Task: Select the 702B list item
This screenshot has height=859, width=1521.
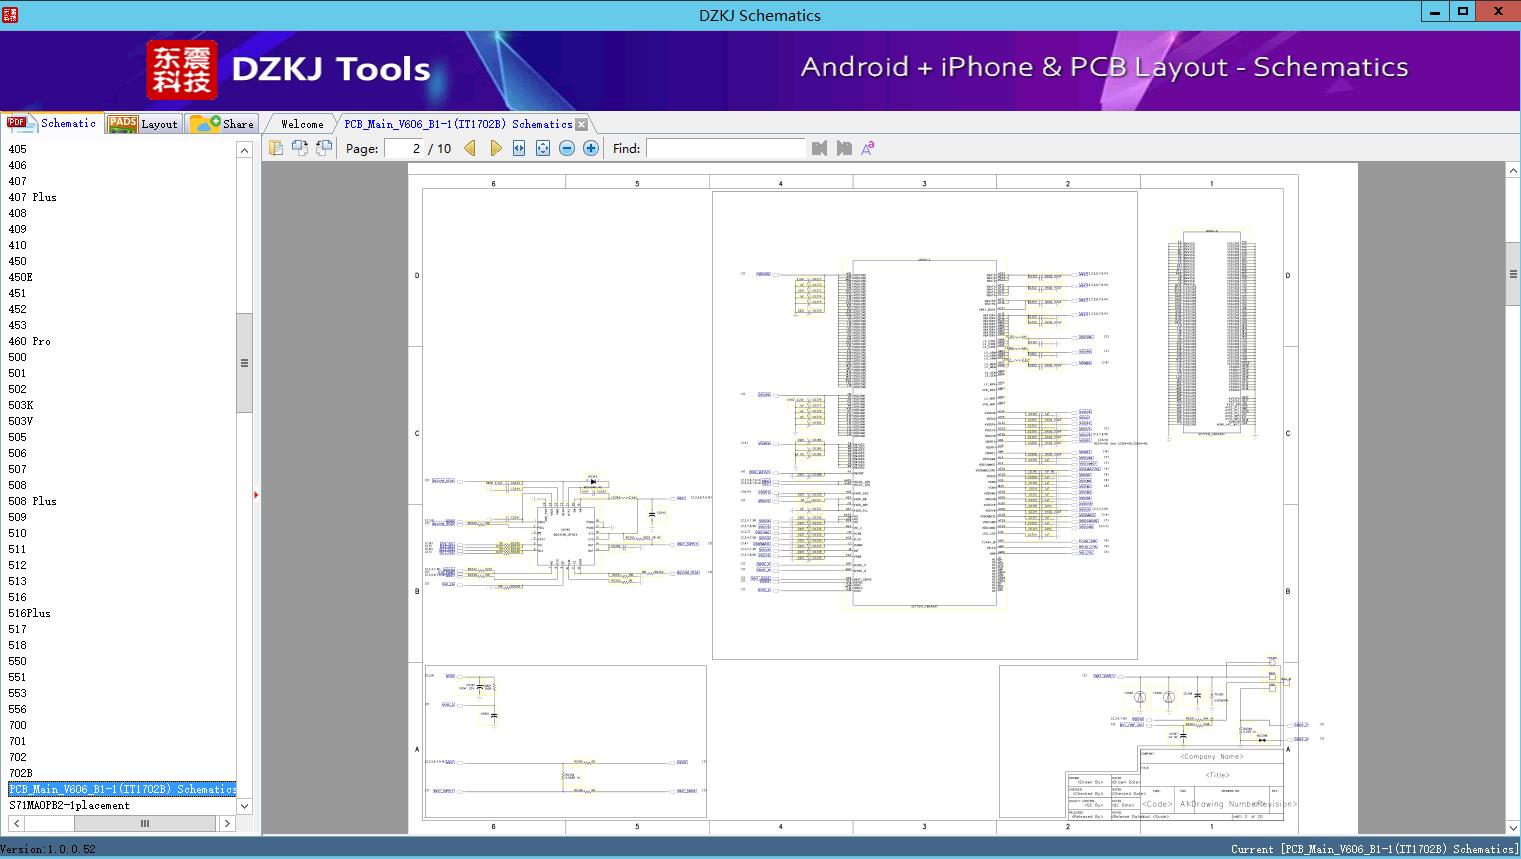Action: coord(21,773)
